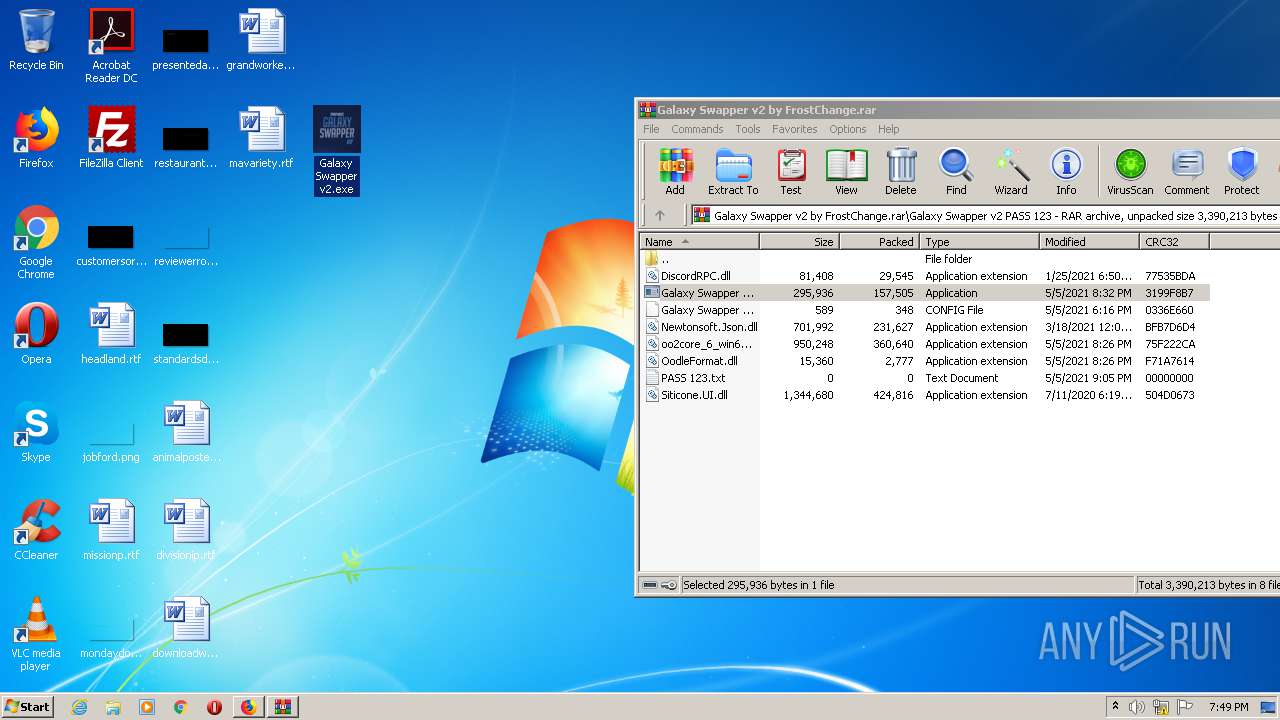Go up one folder level in WinRAR
The height and width of the screenshot is (720, 1280).
coord(660,215)
